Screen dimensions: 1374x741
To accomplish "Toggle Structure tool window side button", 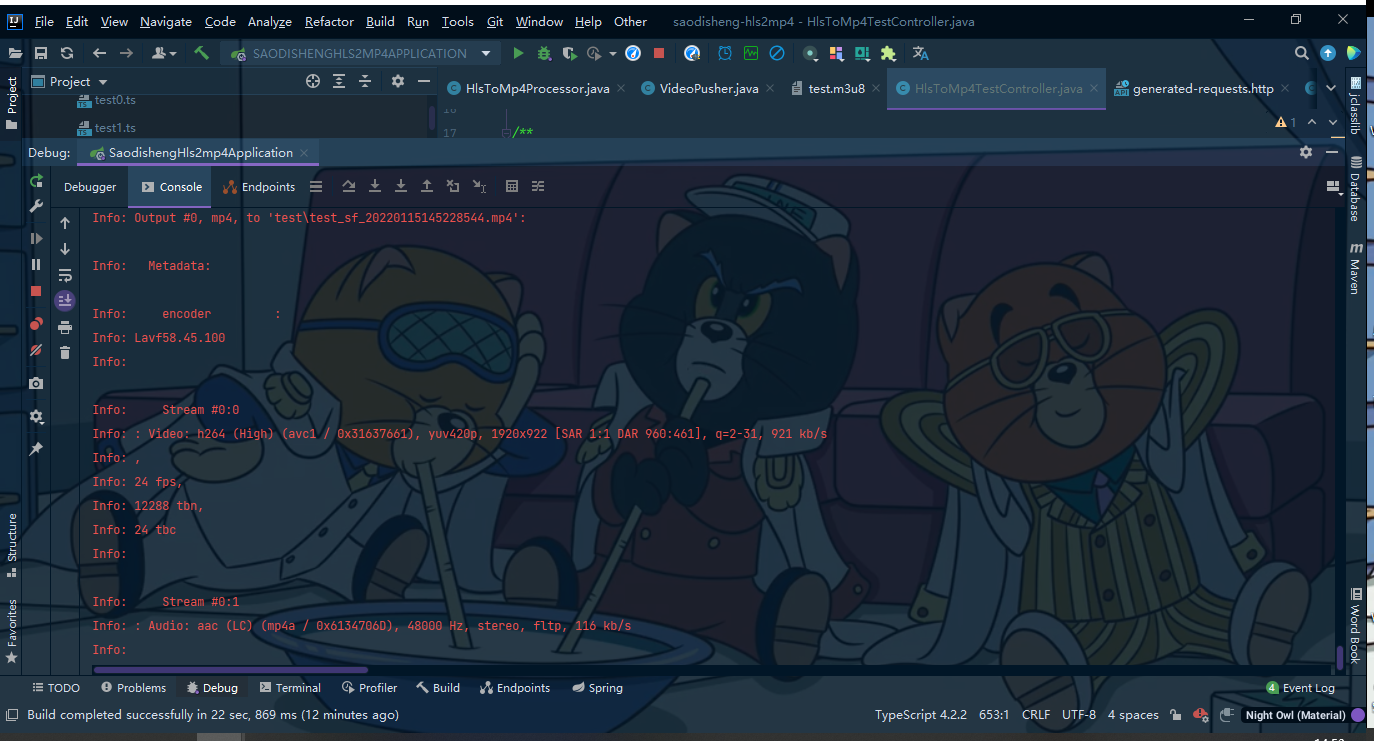I will pyautogui.click(x=12, y=545).
